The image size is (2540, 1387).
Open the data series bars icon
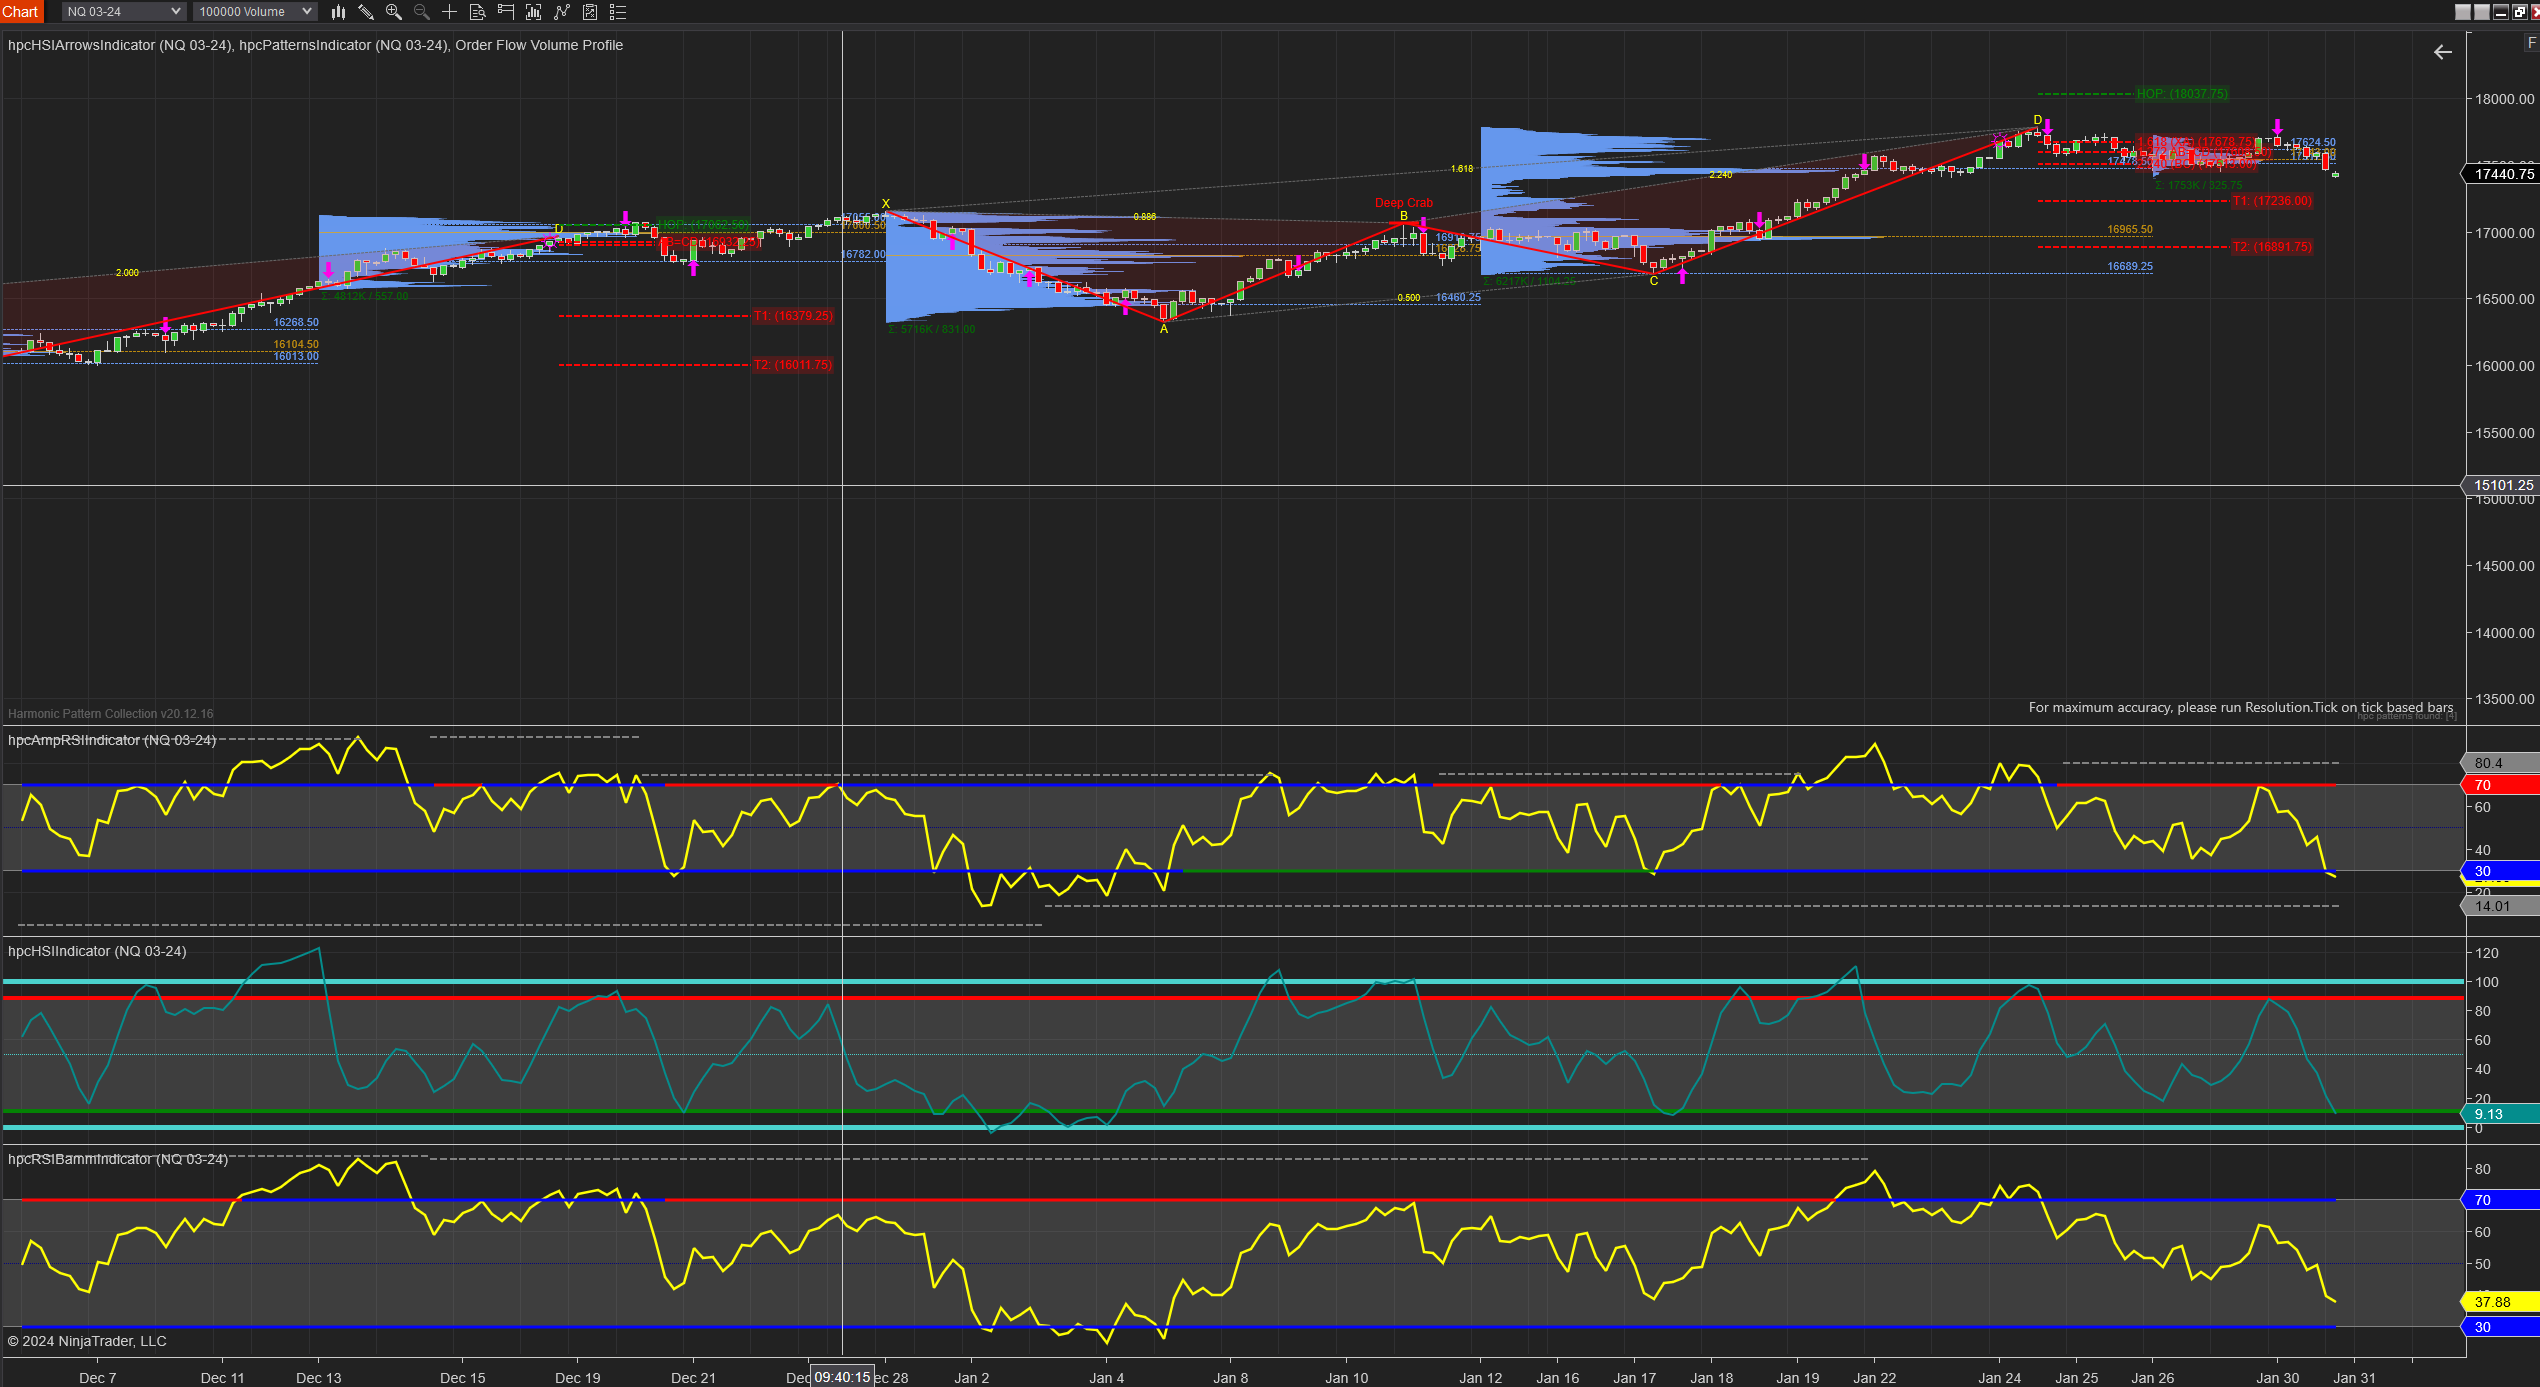tap(534, 12)
